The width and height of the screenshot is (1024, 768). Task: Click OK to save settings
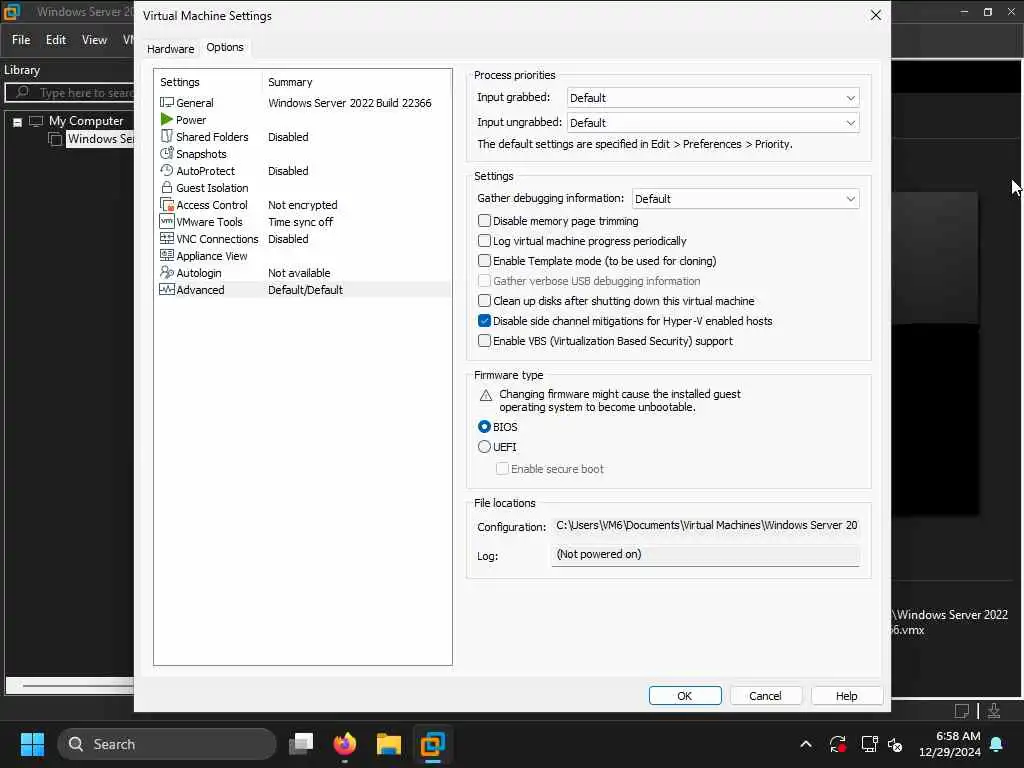685,696
